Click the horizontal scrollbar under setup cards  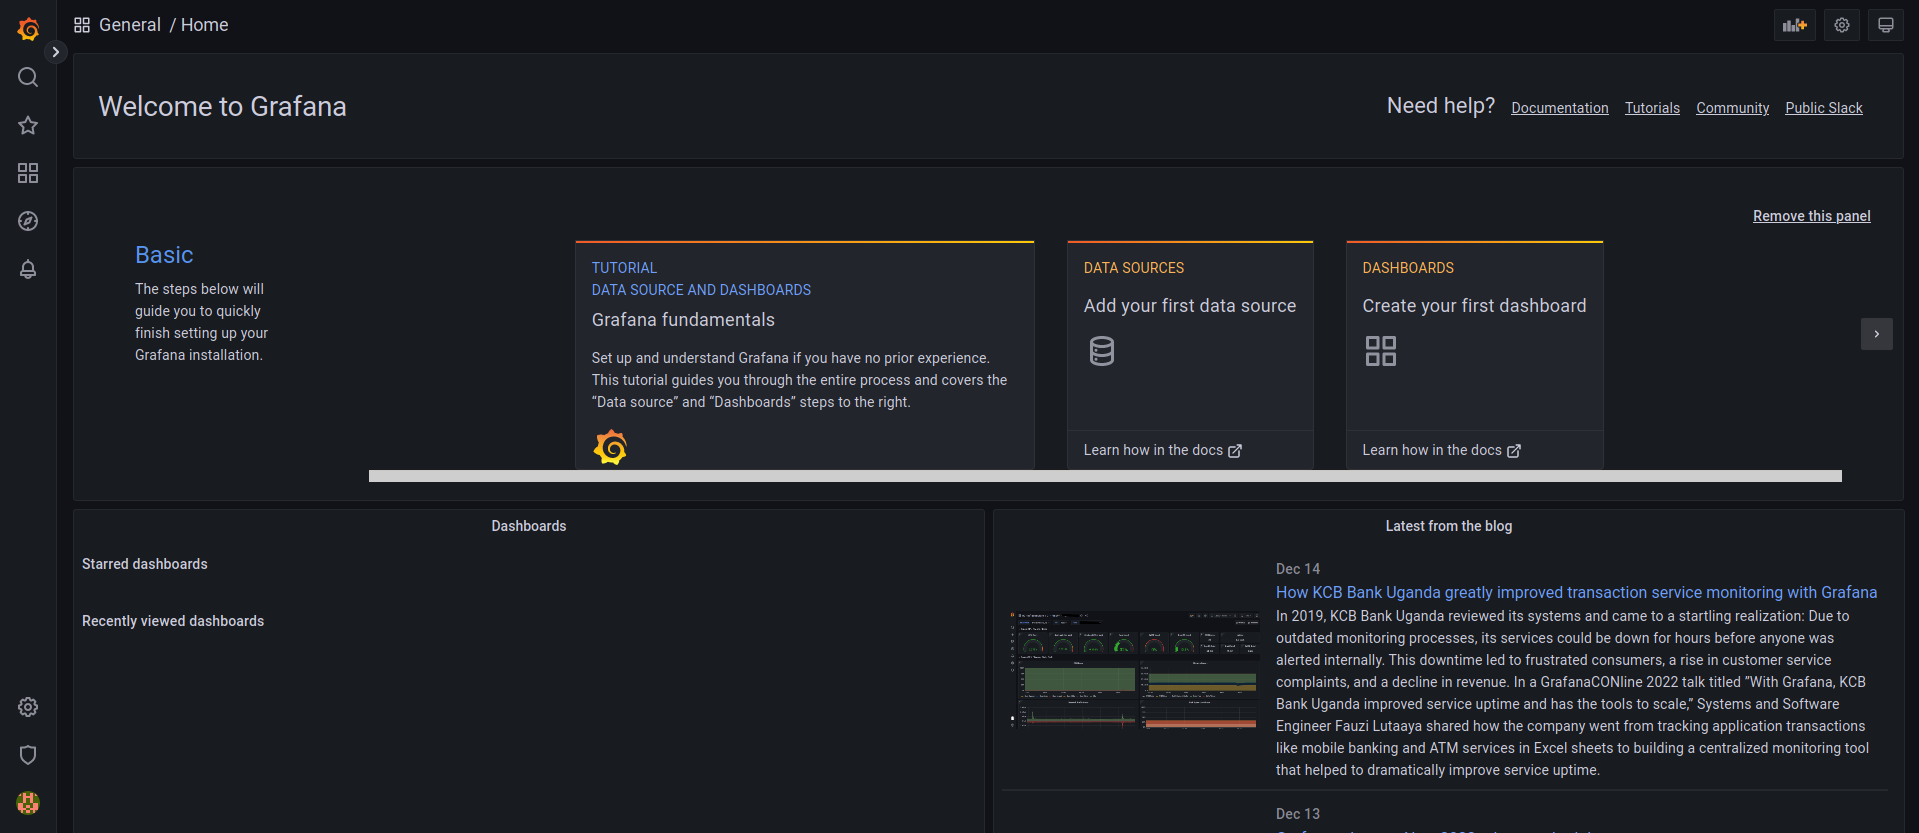(1104, 476)
